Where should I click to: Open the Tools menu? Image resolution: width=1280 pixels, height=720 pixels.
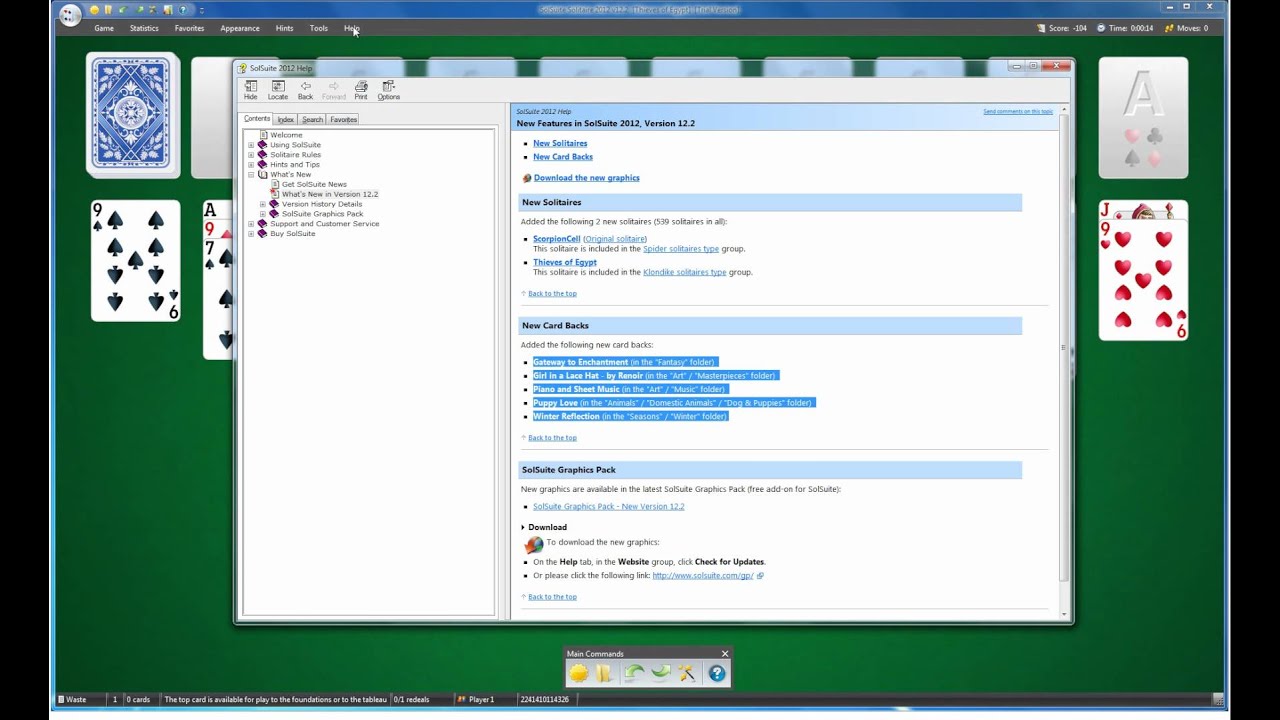tap(319, 28)
